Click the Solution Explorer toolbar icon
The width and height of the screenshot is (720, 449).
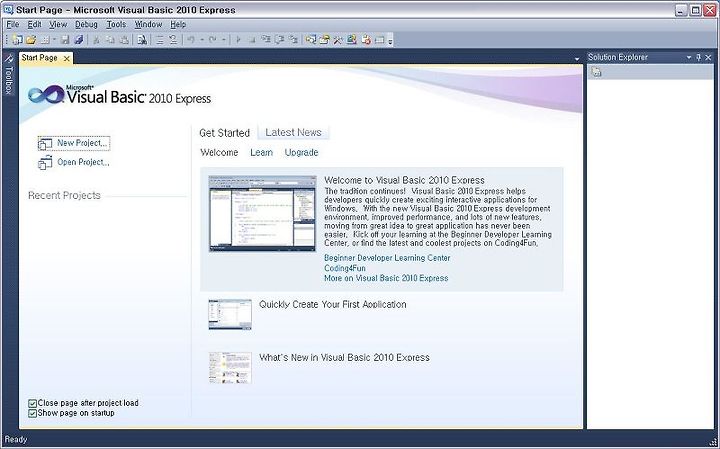[311, 40]
